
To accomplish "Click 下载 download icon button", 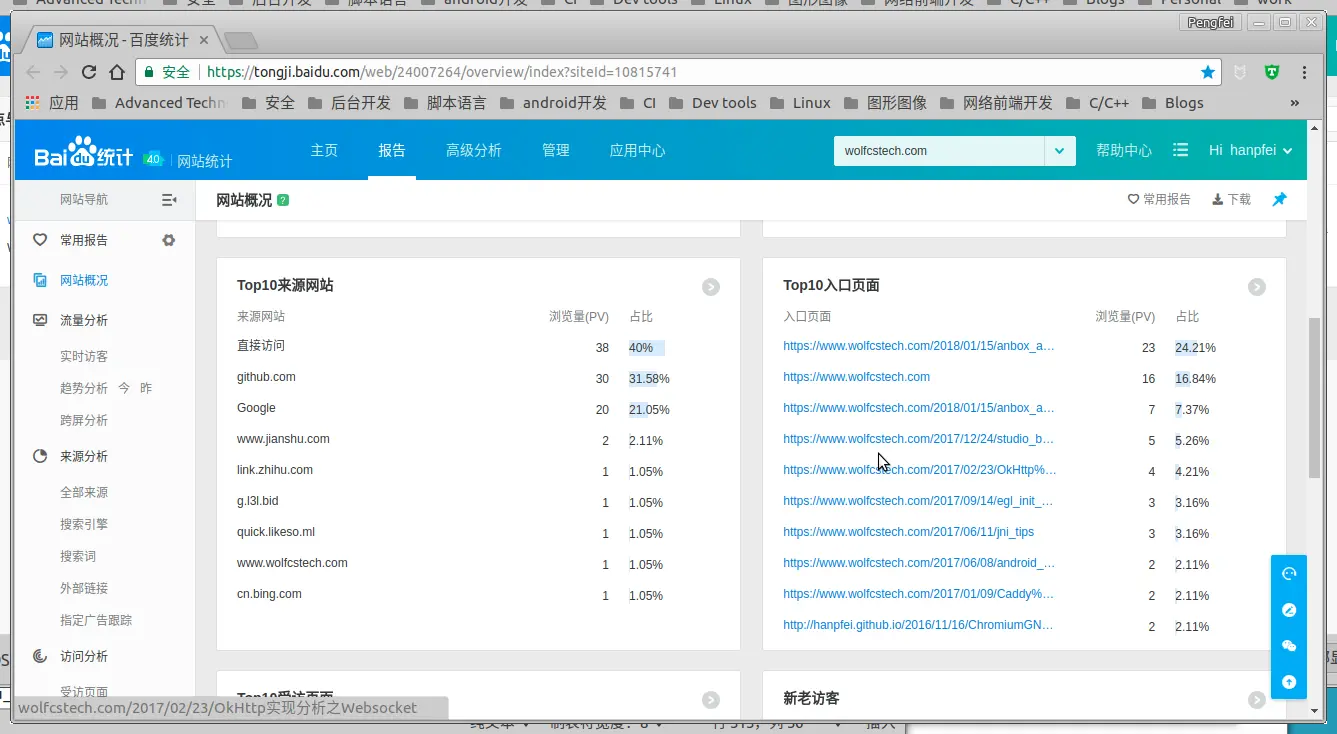I will coord(1231,199).
